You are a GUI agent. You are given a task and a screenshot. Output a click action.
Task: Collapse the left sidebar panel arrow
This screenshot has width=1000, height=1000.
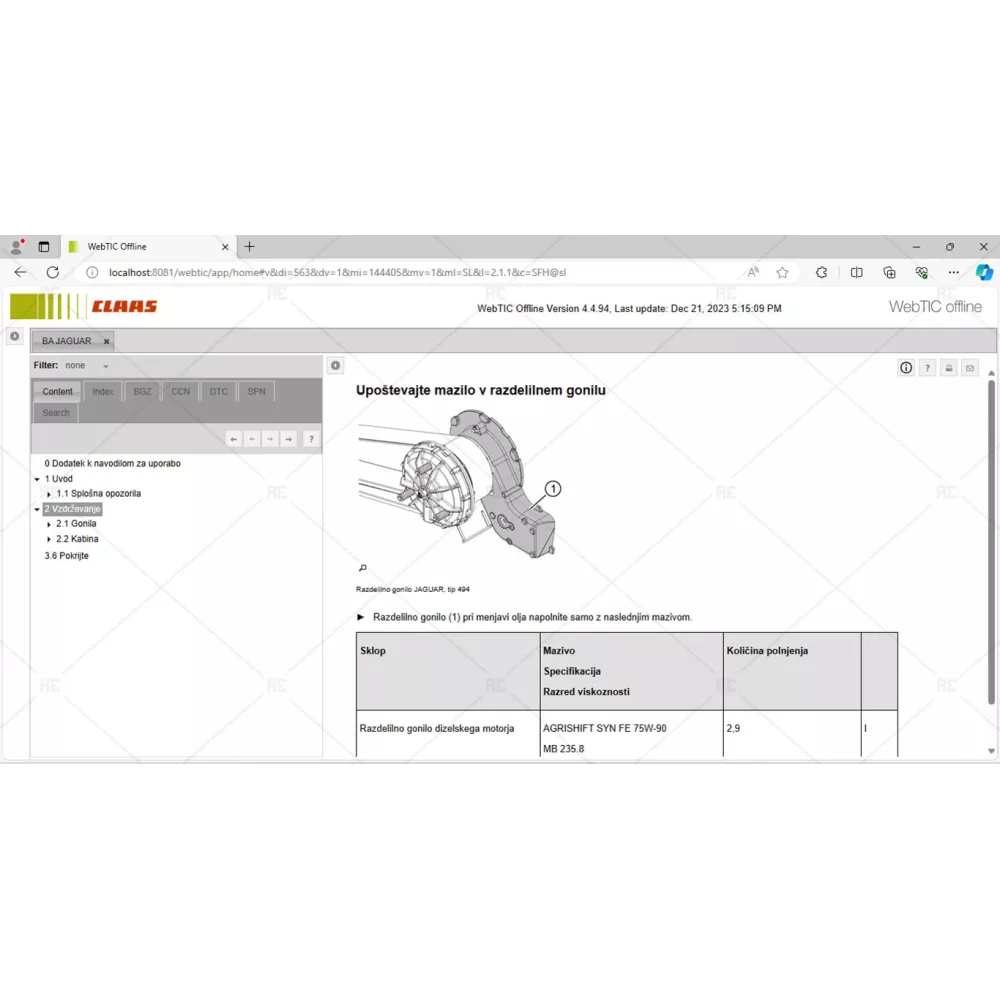click(15, 337)
